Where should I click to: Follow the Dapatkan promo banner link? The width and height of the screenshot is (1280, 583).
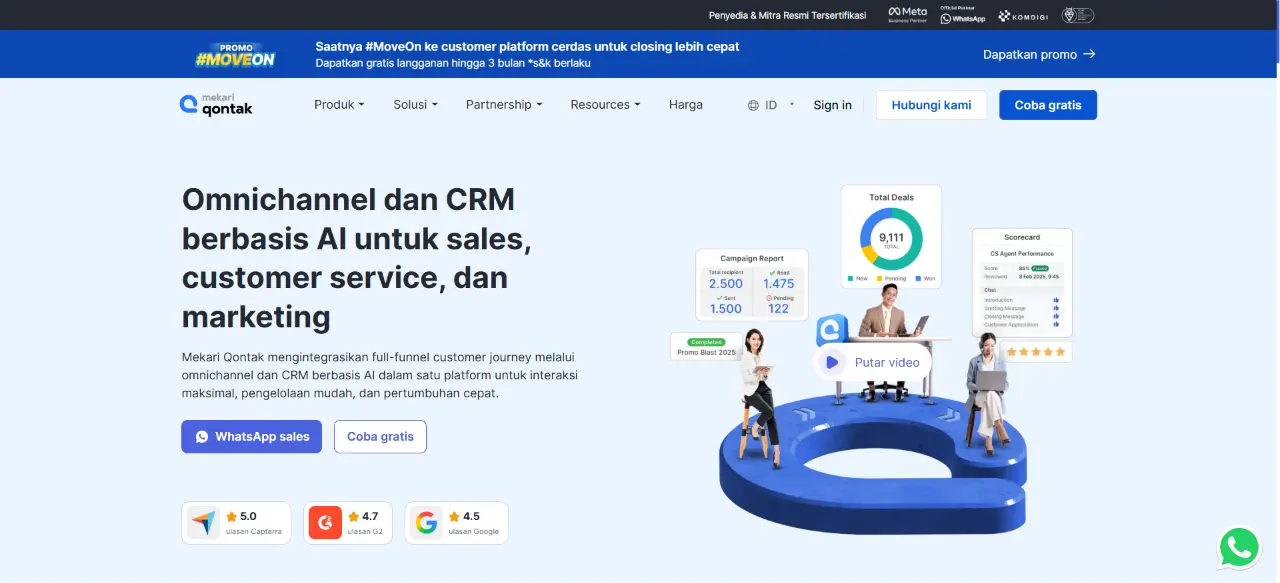click(1039, 54)
